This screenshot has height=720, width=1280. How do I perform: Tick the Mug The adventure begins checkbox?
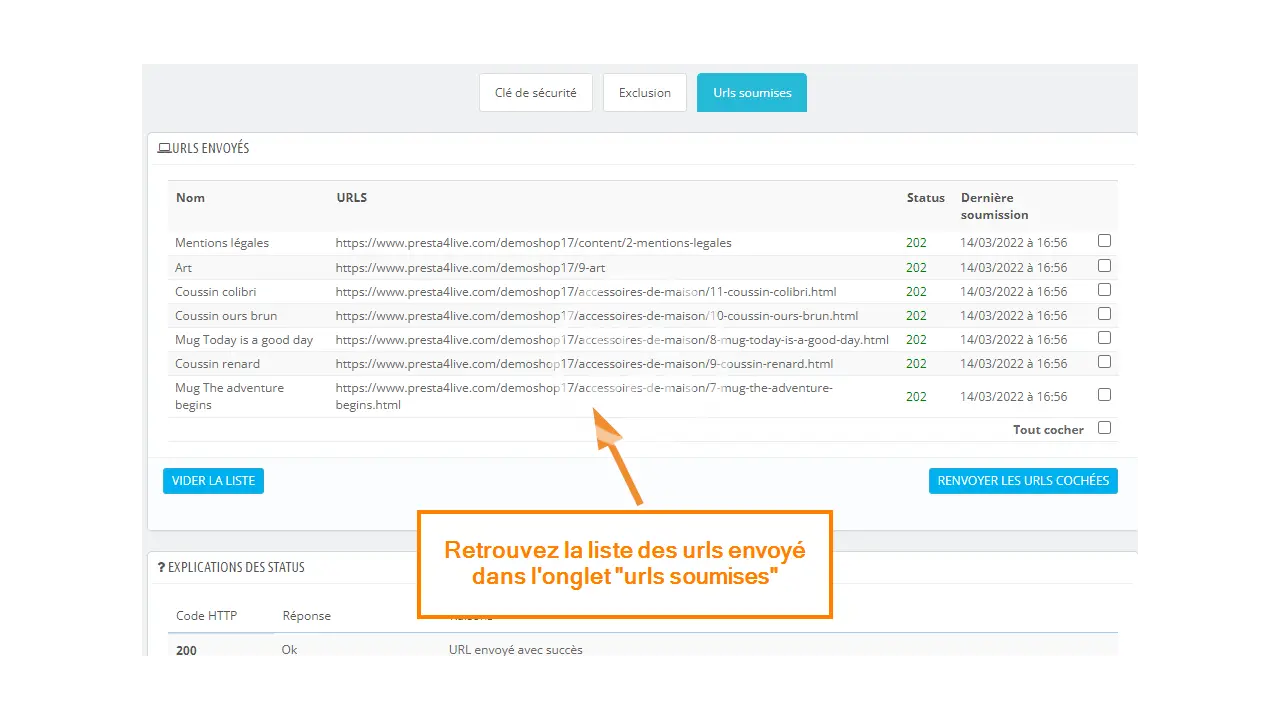pos(1104,395)
